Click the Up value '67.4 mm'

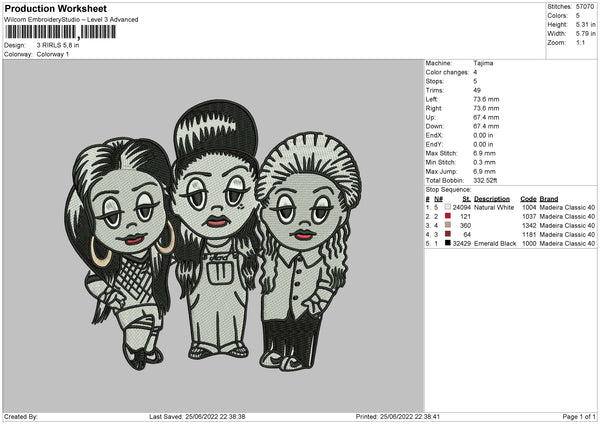click(486, 117)
